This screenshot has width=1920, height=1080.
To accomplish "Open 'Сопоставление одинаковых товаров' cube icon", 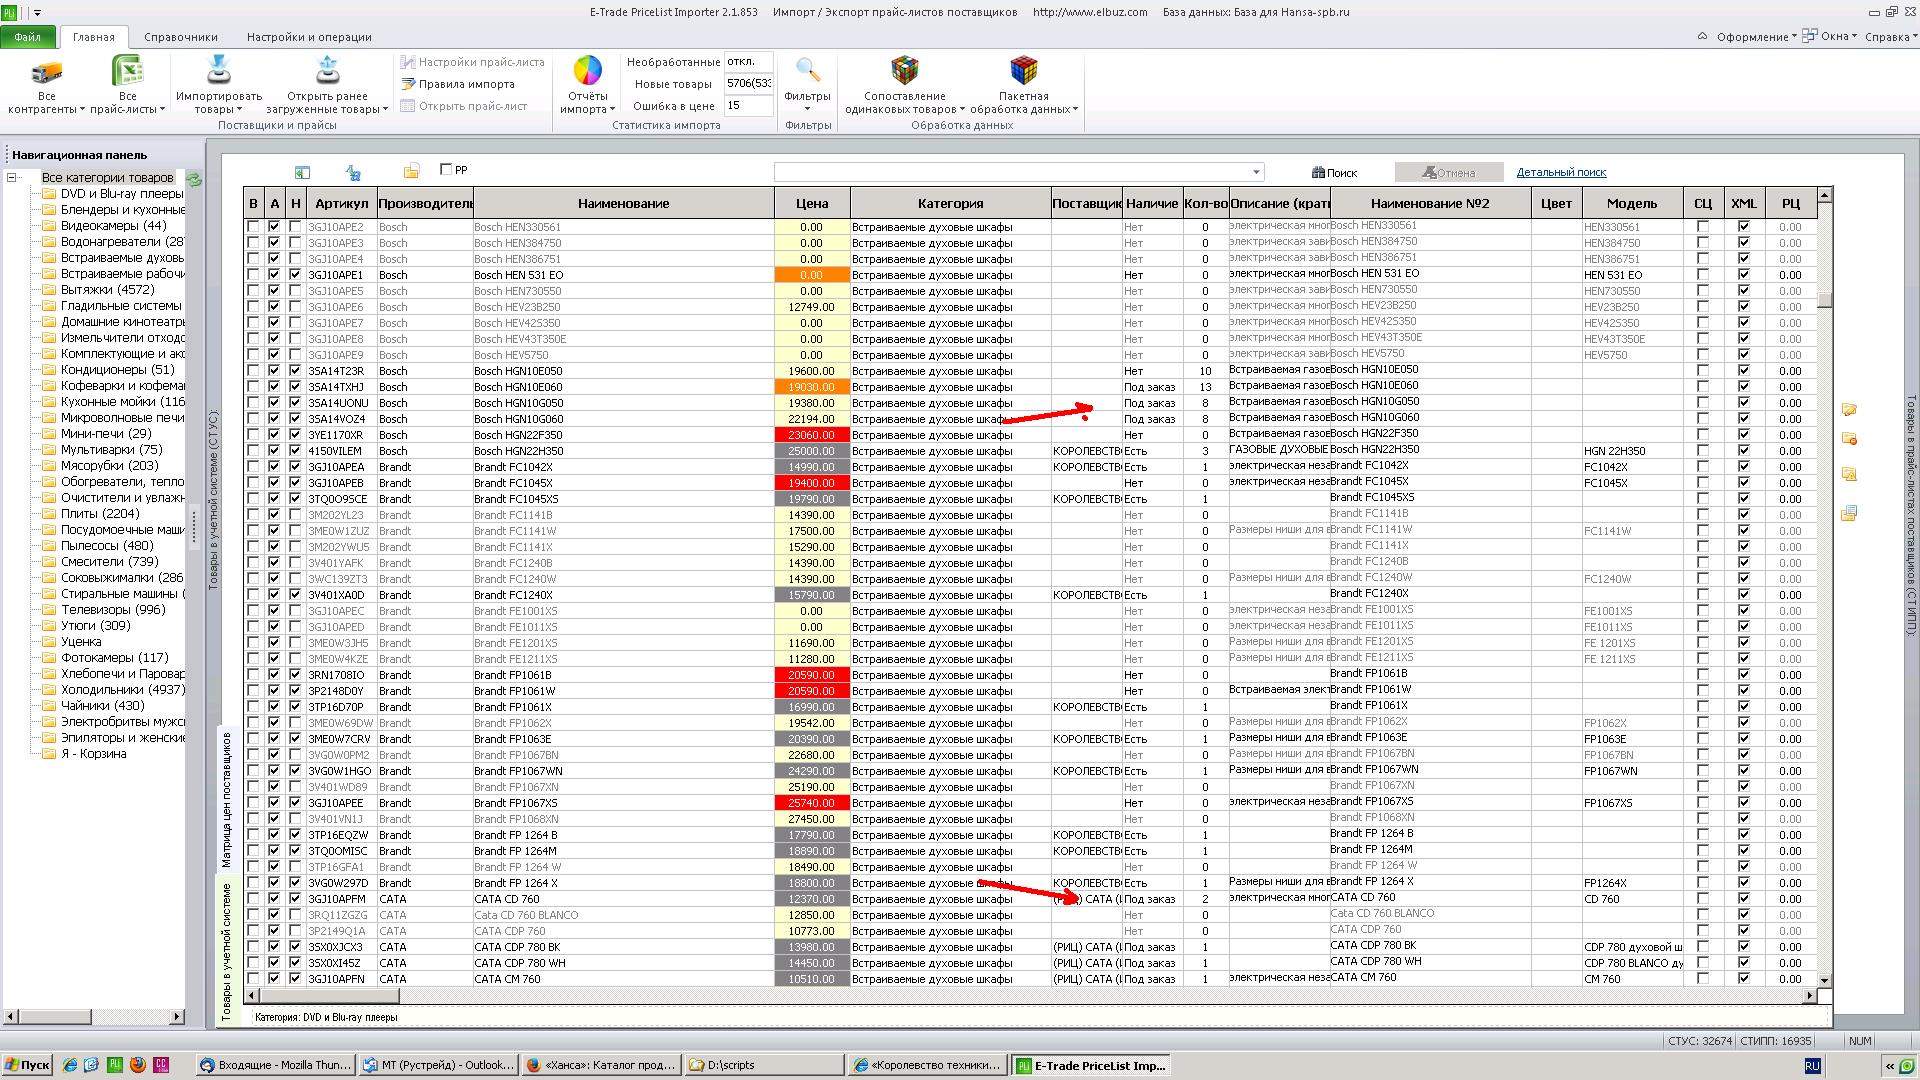I will coord(904,71).
